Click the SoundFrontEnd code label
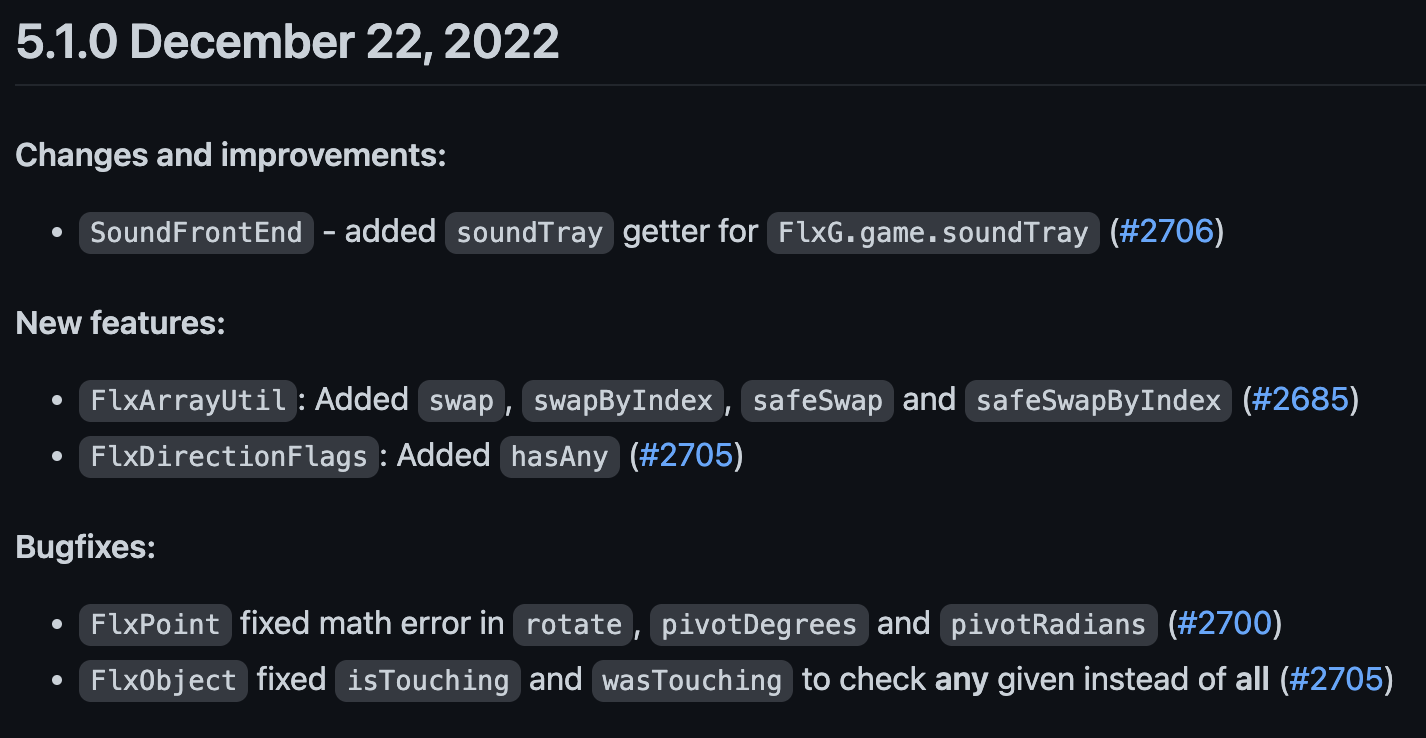 coord(196,232)
